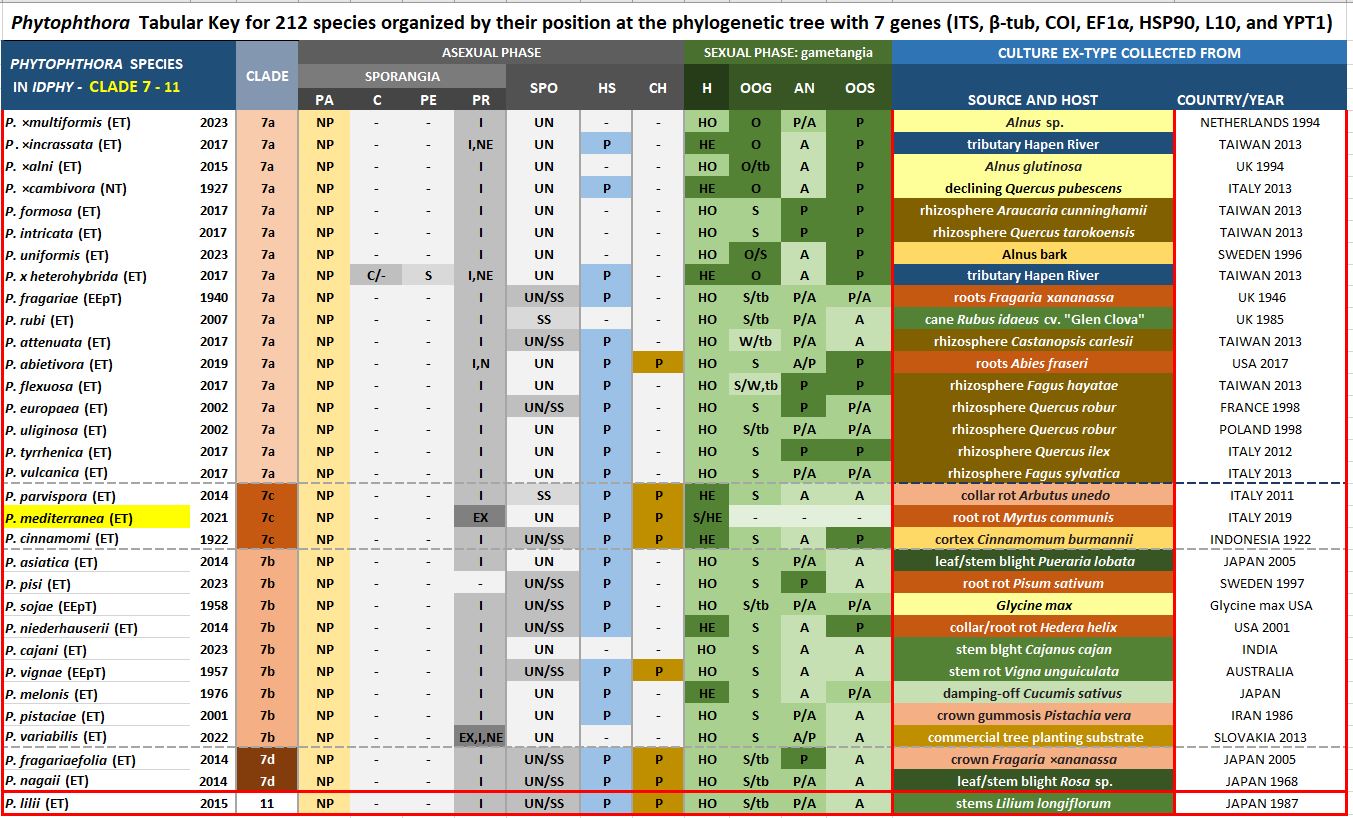
Task: Select the 'roots Abies fraseri' host cell
Action: coord(1032,364)
